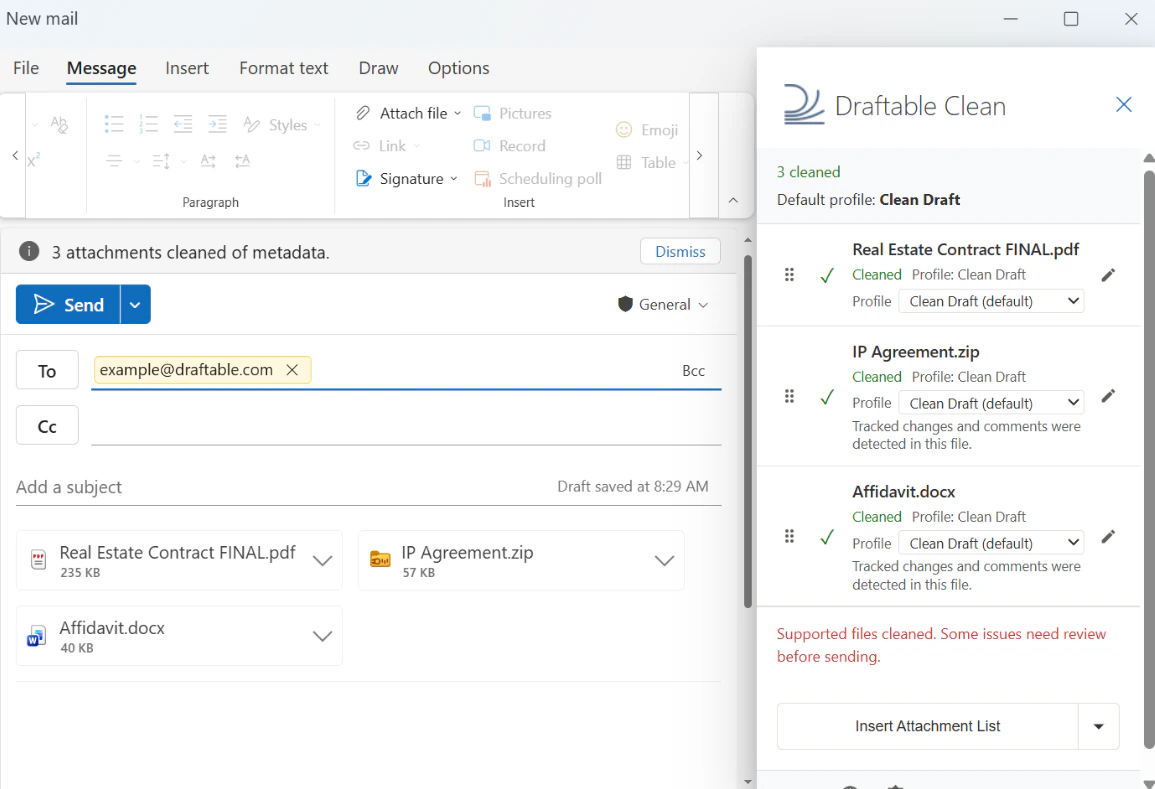Maximize the New mail window
Image resolution: width=1155 pixels, height=789 pixels.
point(1071,18)
